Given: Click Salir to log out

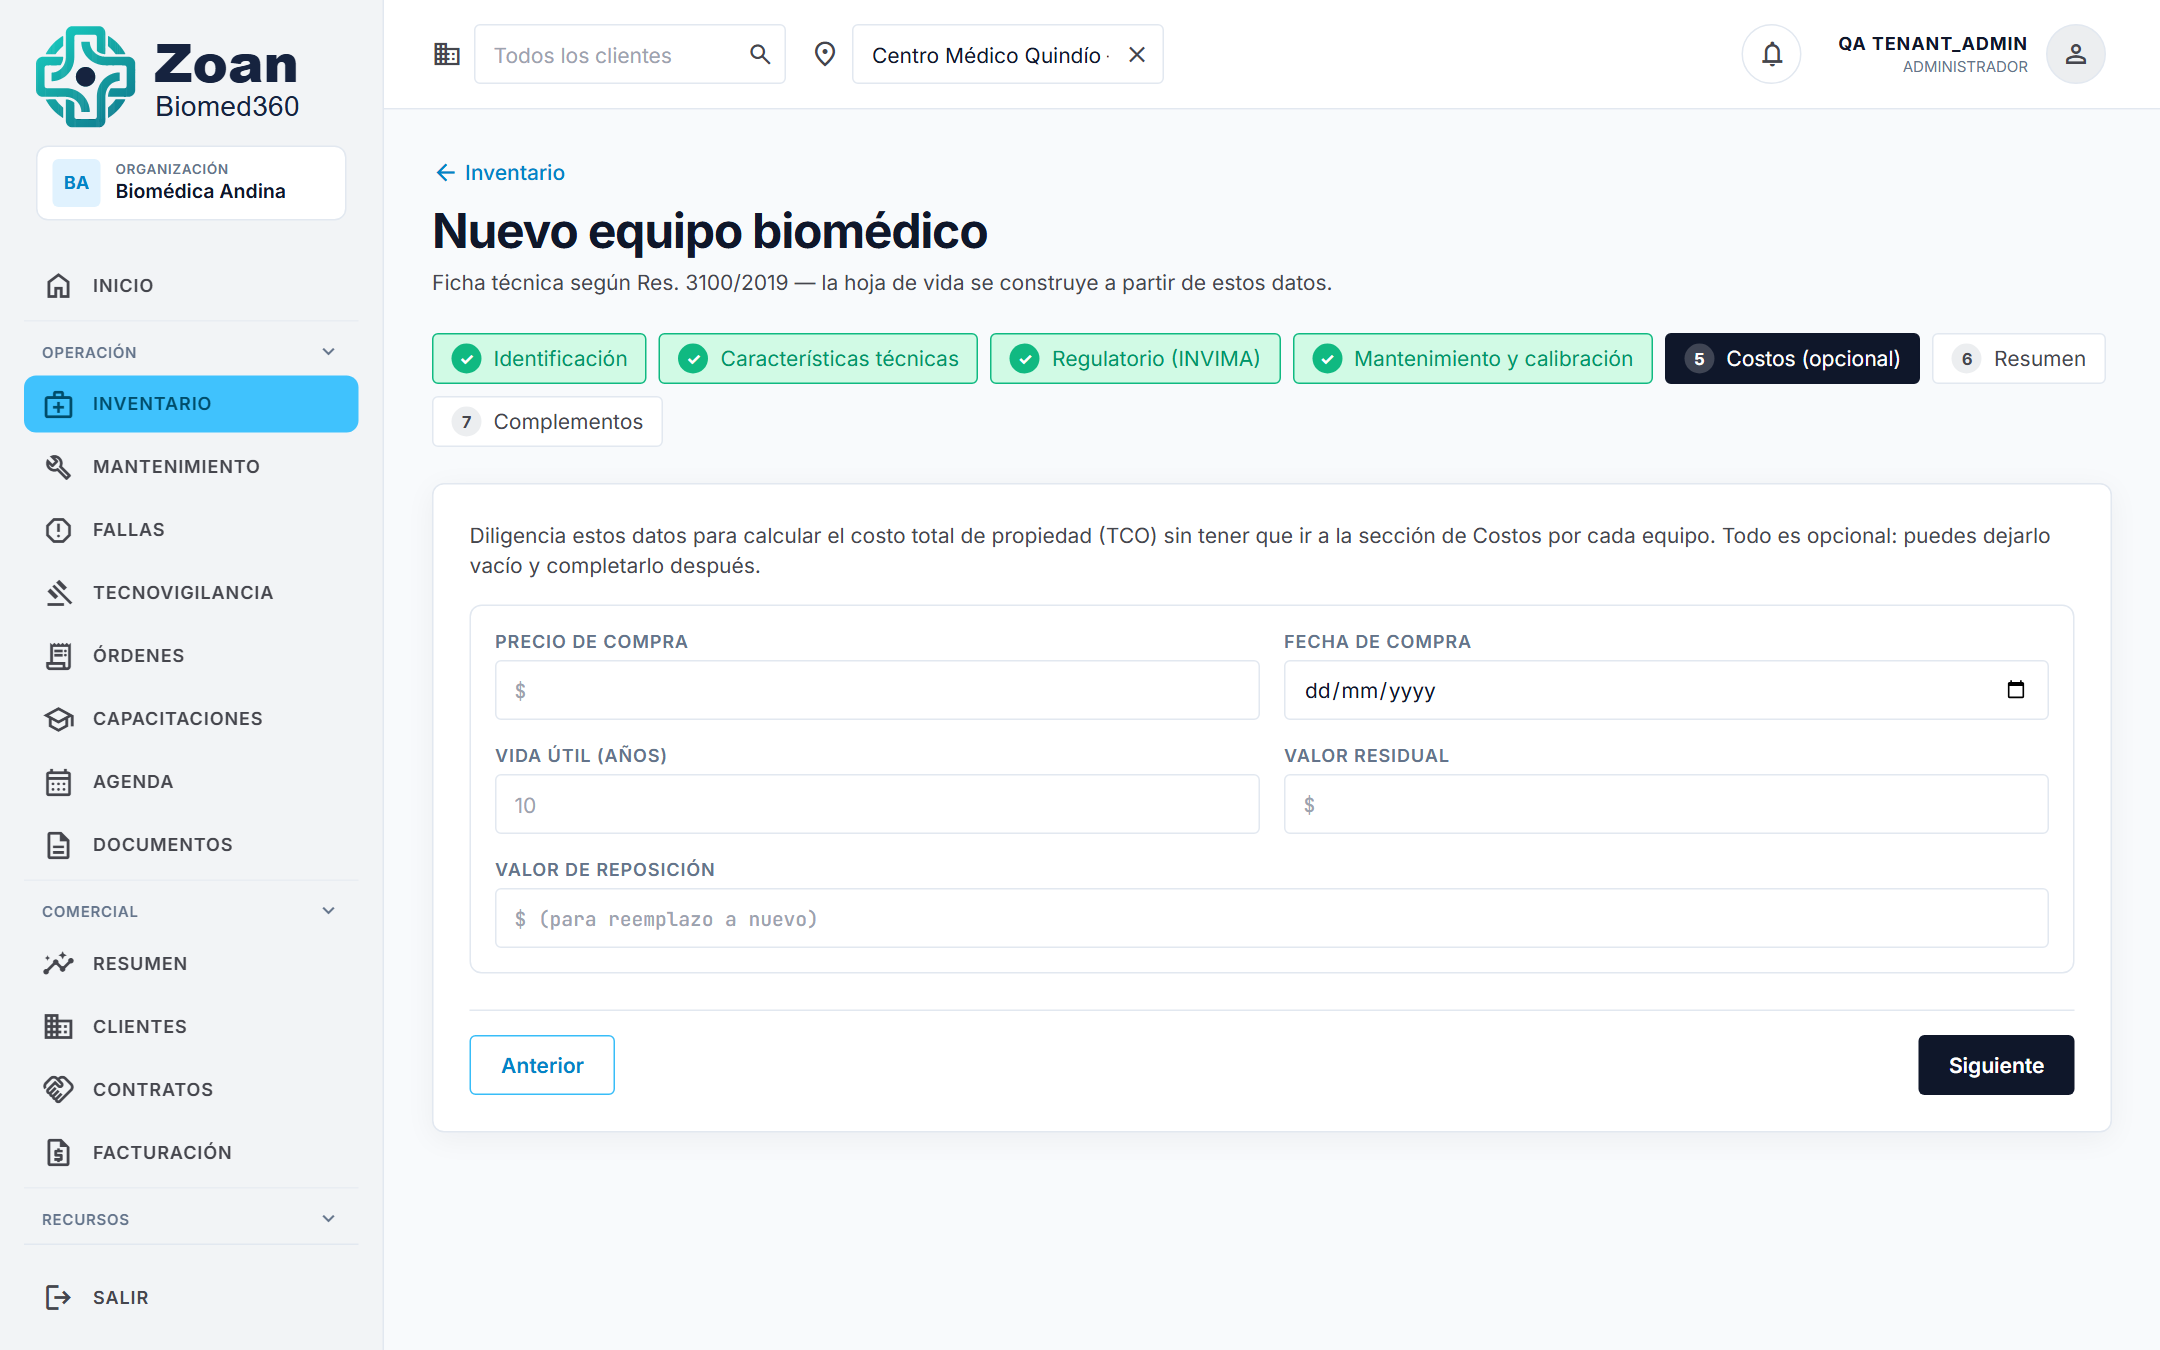Looking at the screenshot, I should click(x=191, y=1298).
